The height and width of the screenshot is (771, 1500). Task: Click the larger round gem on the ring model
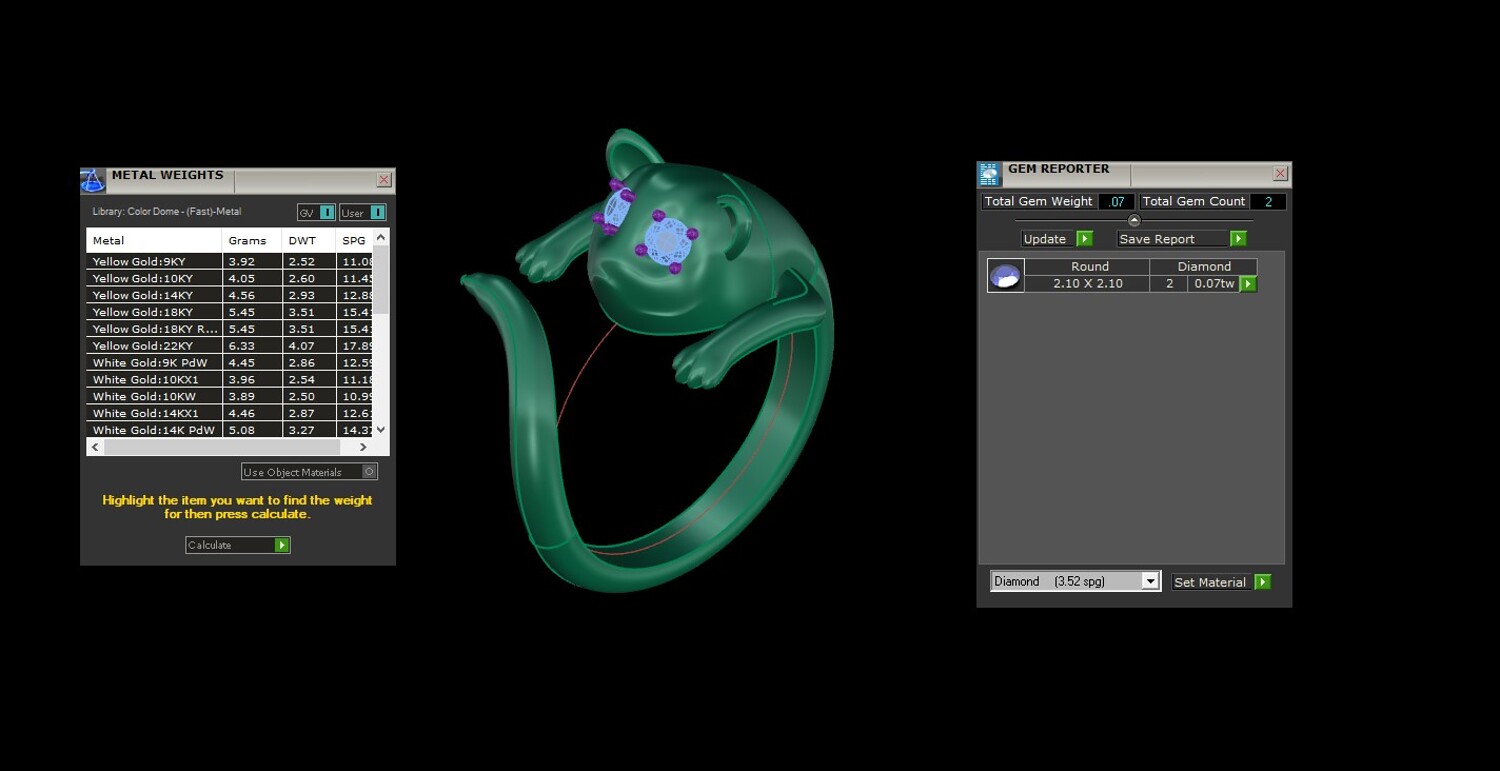point(667,240)
